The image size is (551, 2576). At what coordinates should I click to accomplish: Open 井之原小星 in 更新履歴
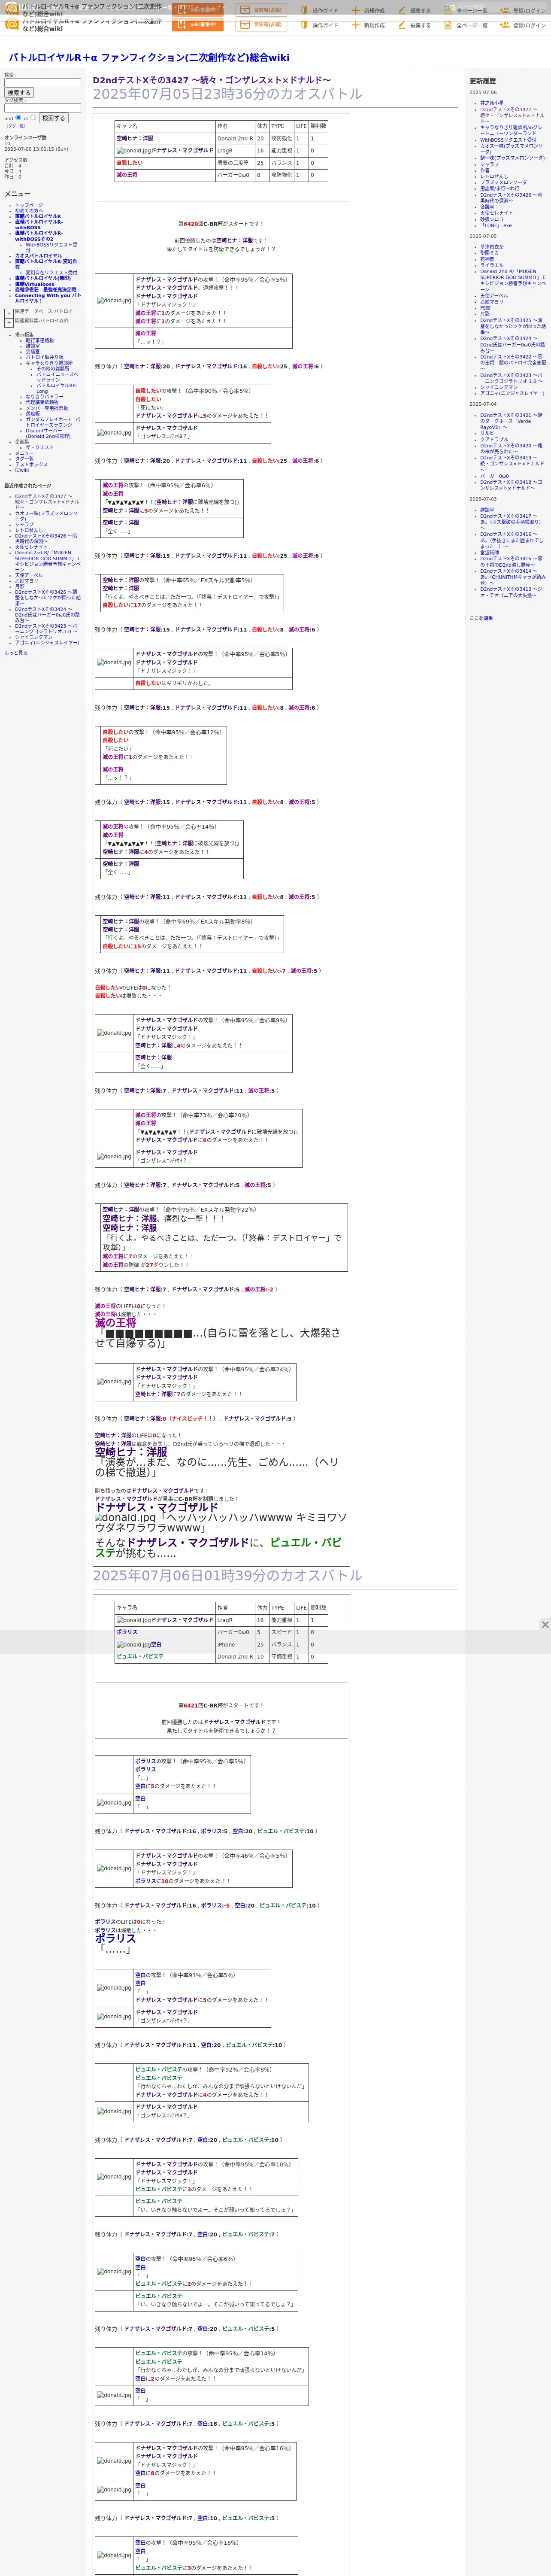pos(492,102)
